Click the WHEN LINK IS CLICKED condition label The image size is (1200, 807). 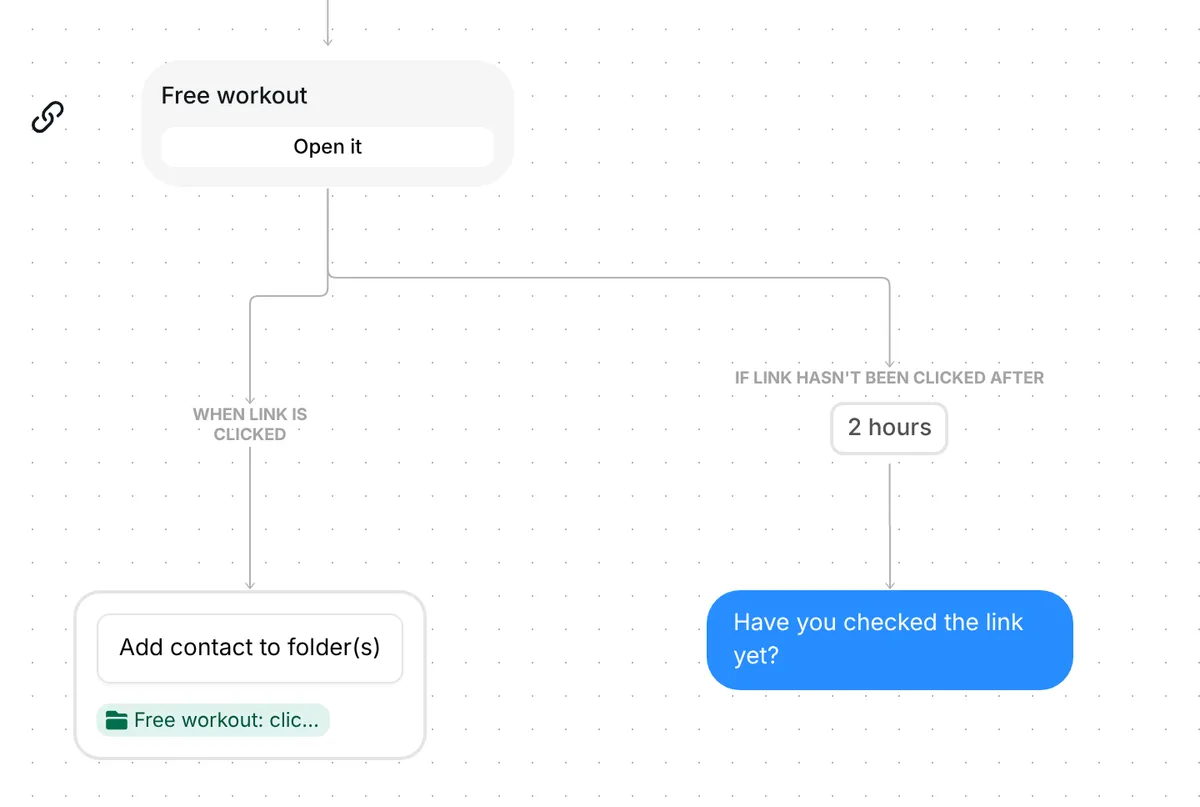coord(250,424)
